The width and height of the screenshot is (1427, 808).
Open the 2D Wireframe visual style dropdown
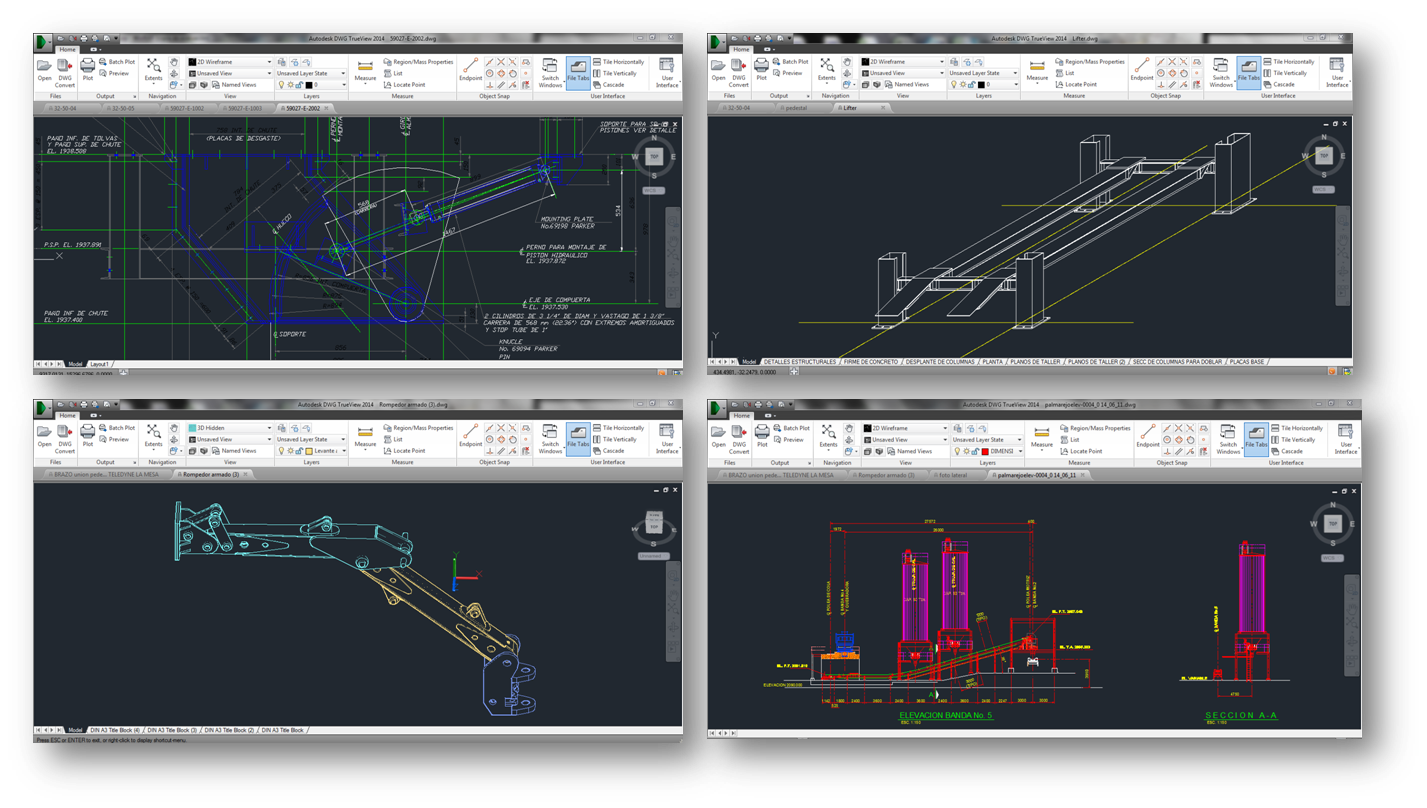[268, 62]
